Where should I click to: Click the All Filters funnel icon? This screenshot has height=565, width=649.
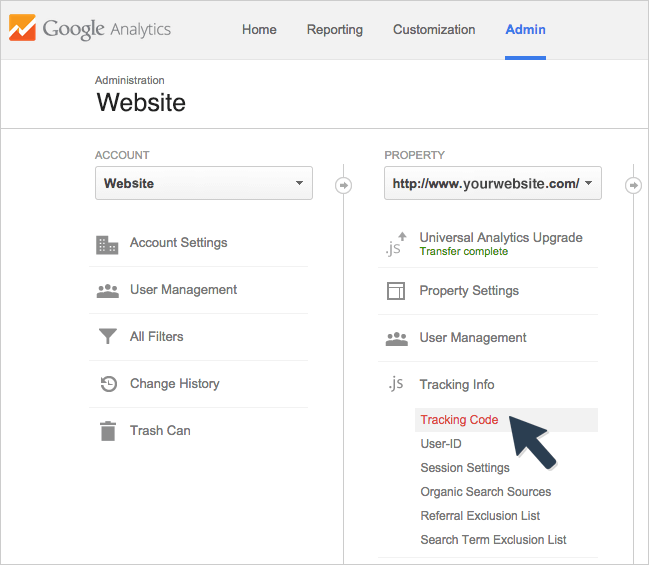(108, 336)
